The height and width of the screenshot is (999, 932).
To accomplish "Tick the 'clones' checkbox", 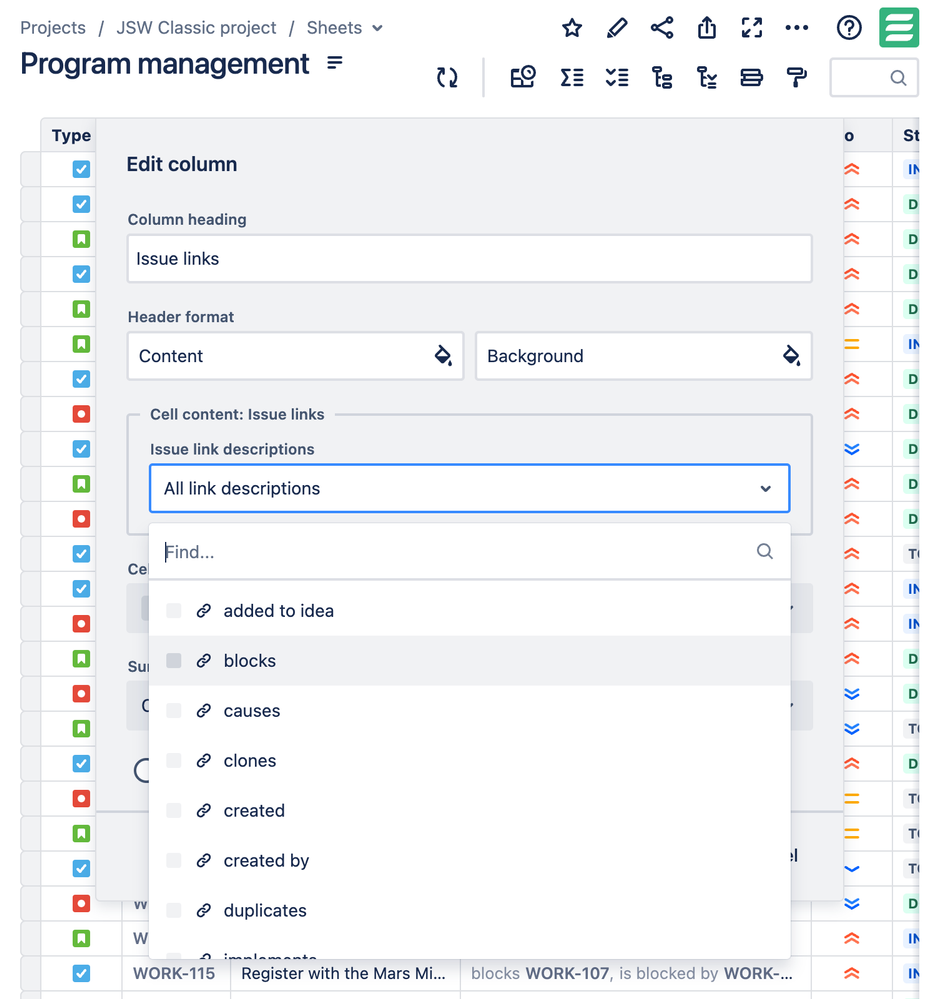I will [x=173, y=760].
